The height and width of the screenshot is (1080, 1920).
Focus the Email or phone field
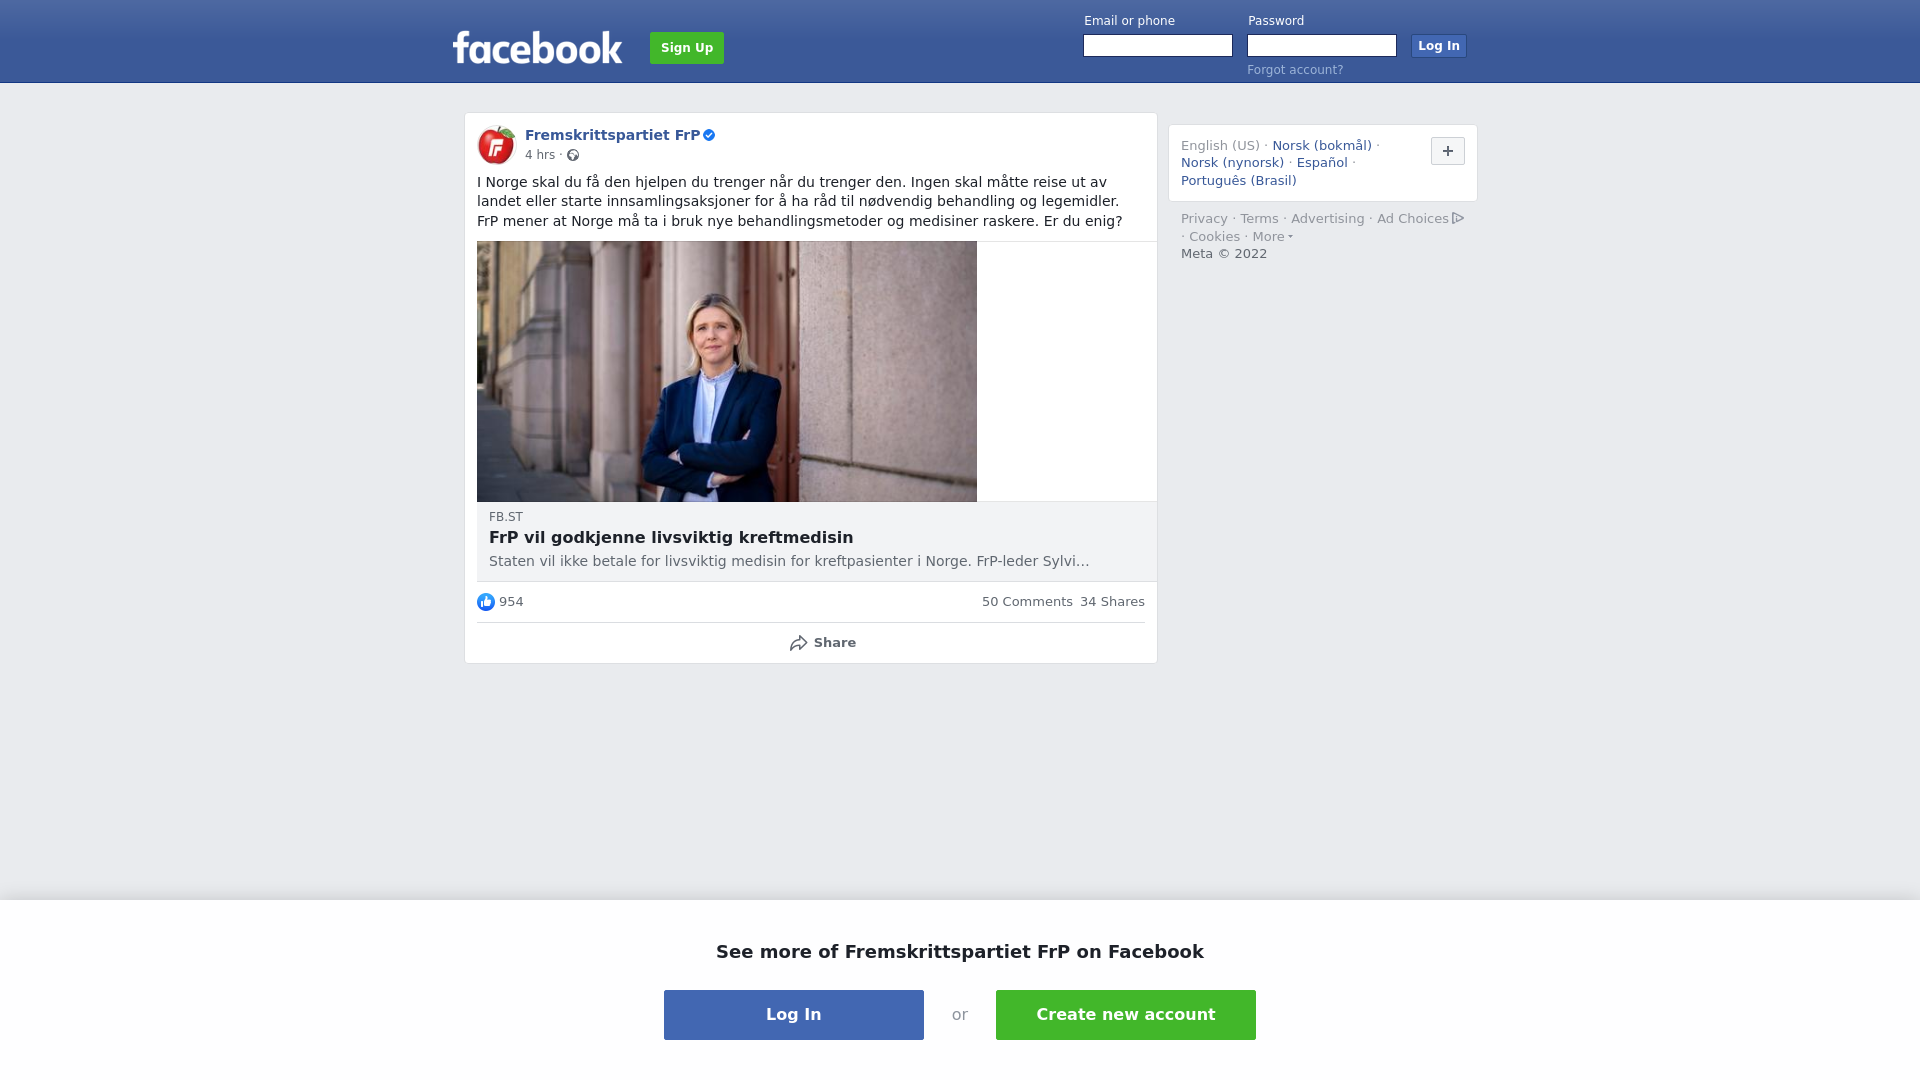[1158, 46]
